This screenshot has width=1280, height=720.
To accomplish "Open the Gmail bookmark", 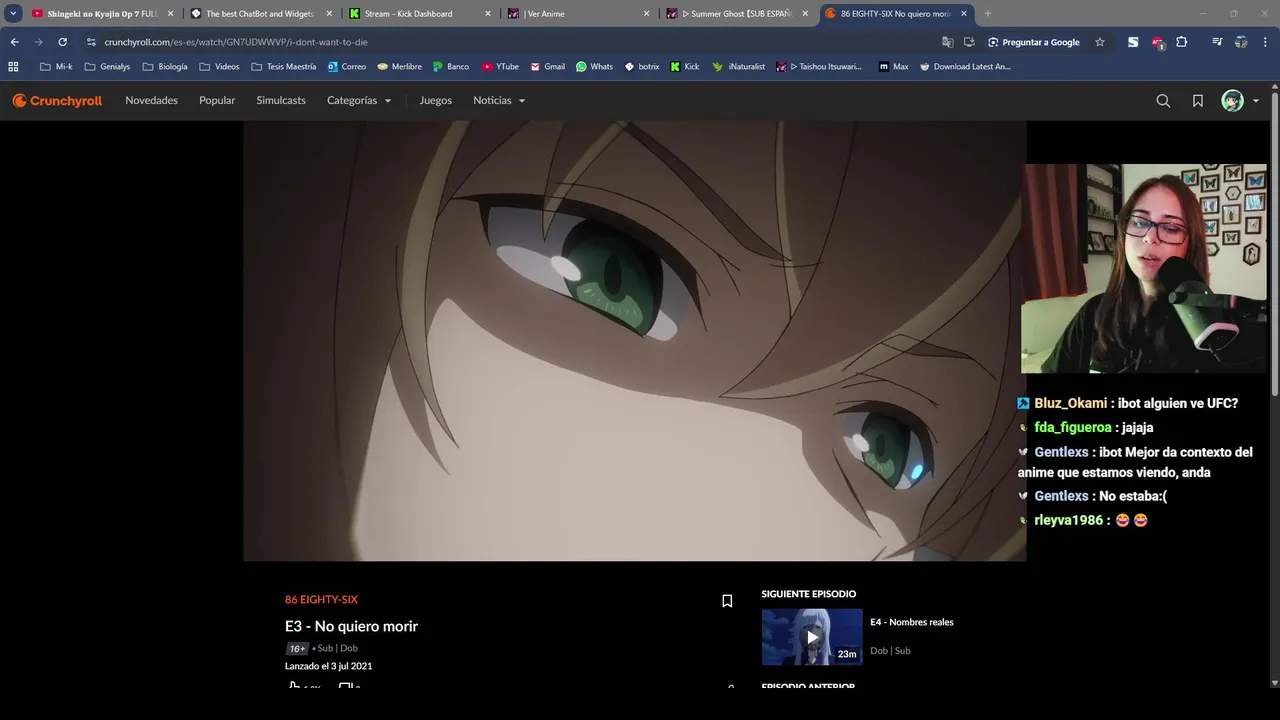I will point(547,67).
